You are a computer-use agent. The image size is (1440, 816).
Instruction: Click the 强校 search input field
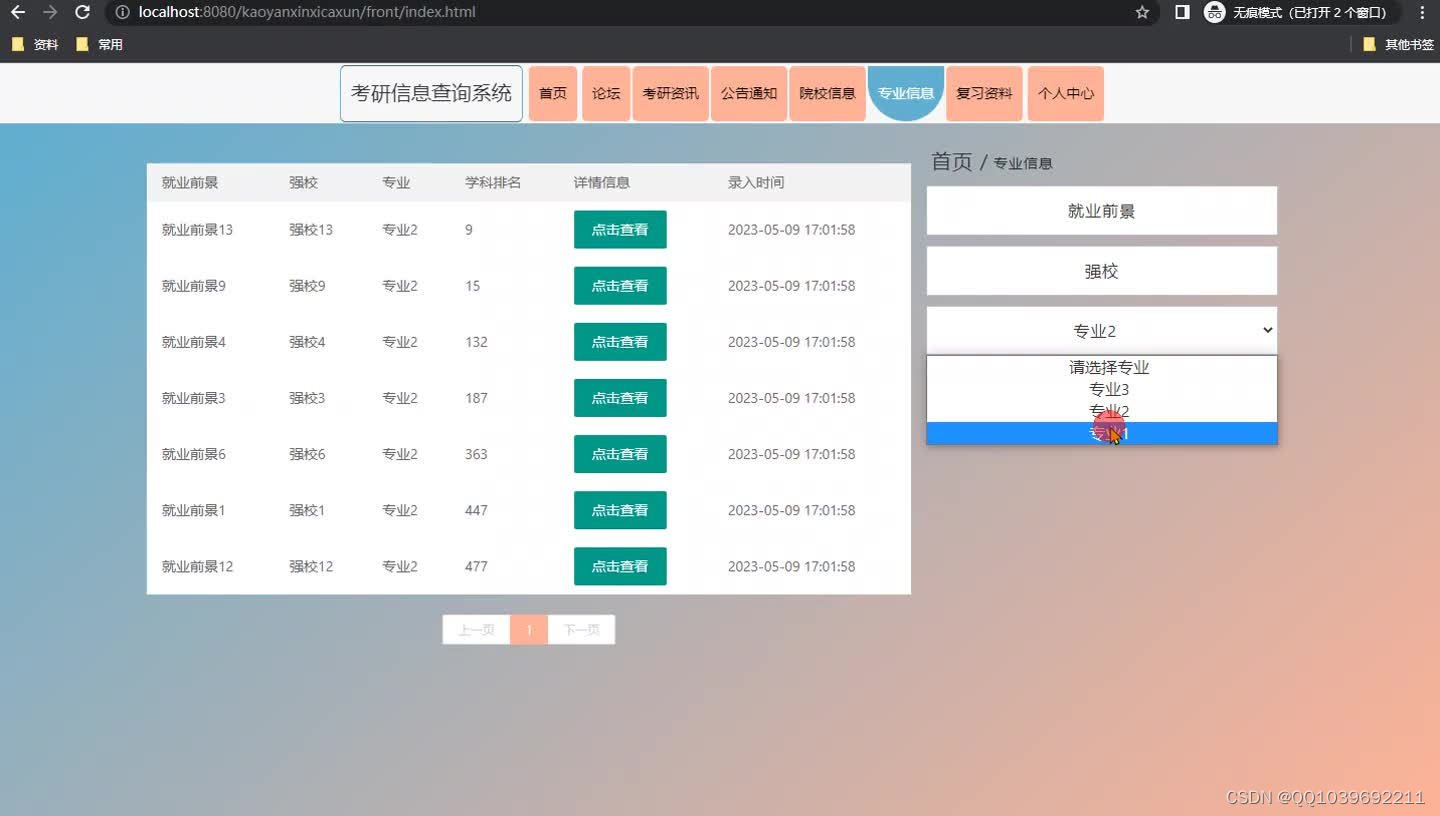(1102, 271)
